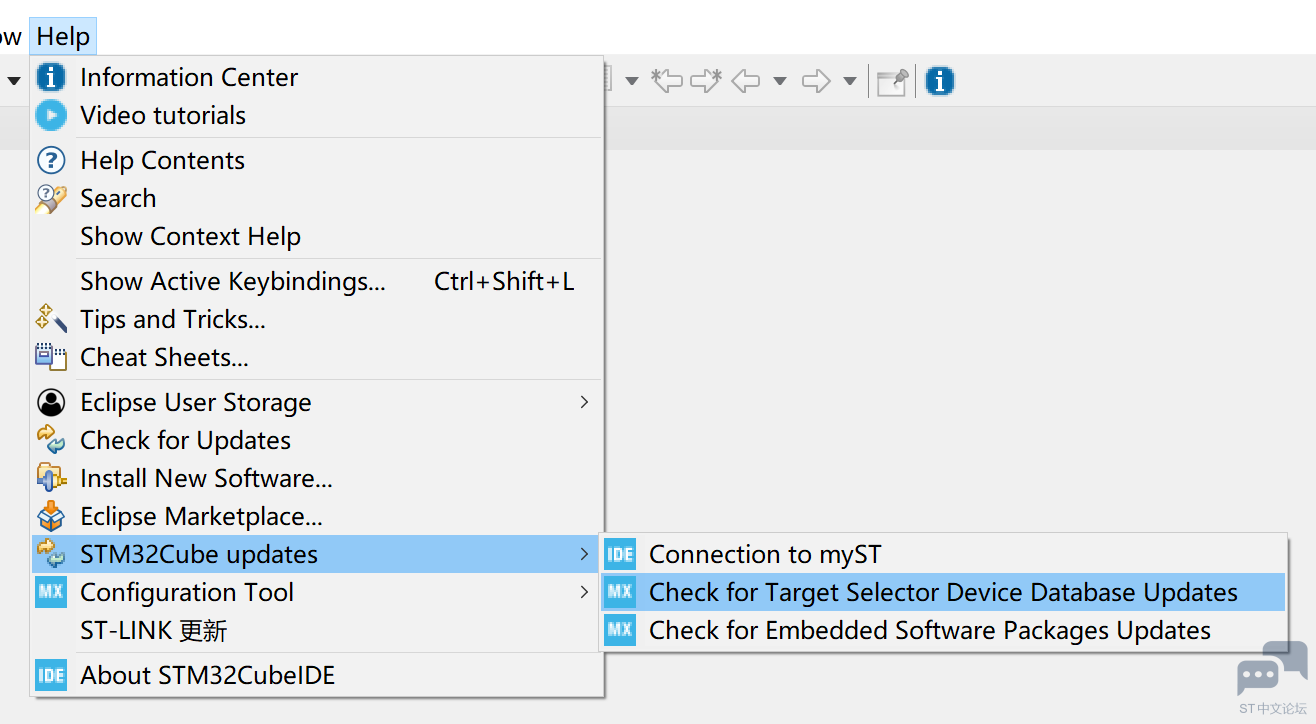Choose Connection to myST in submenu

tap(943, 554)
